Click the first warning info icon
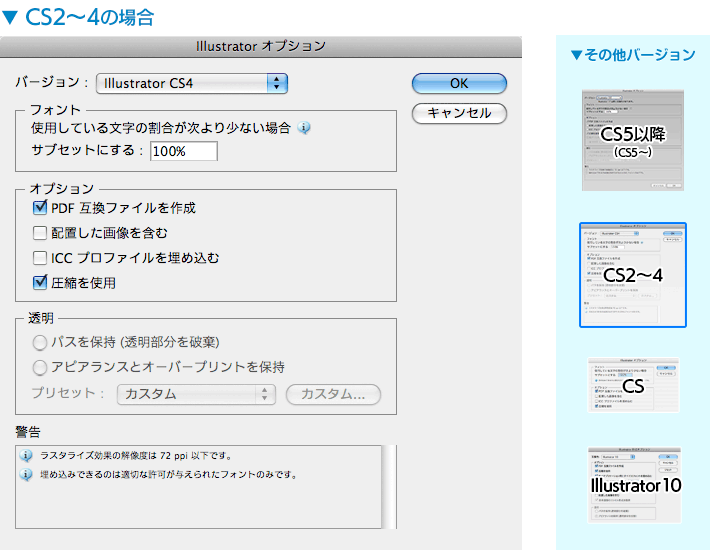This screenshot has width=710, height=550. pos(25,455)
